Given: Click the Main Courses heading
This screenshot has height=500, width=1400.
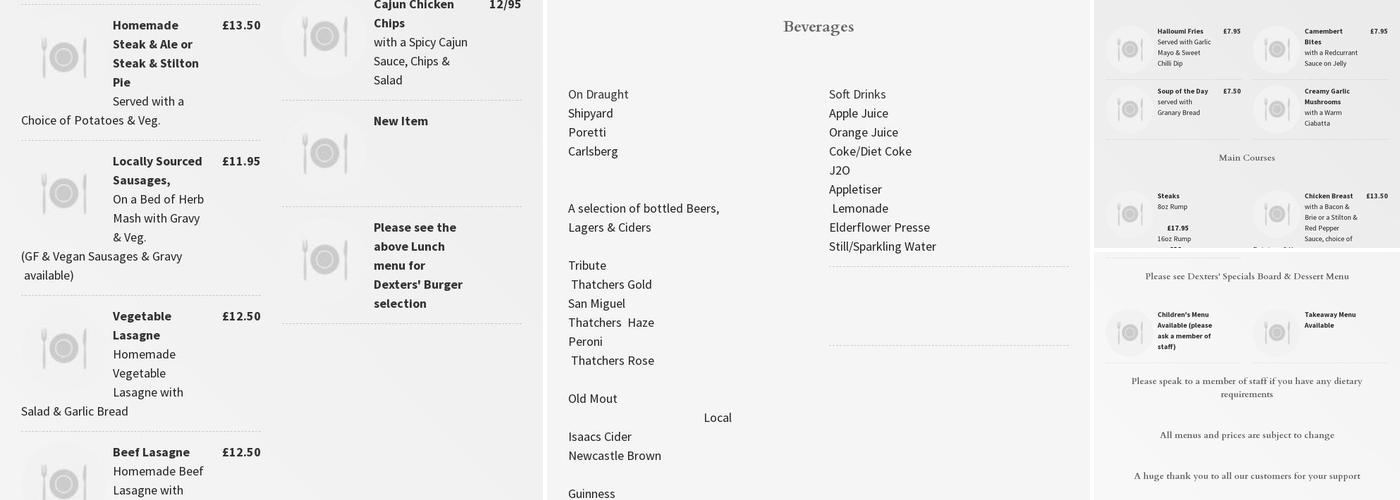Looking at the screenshot, I should (1246, 158).
